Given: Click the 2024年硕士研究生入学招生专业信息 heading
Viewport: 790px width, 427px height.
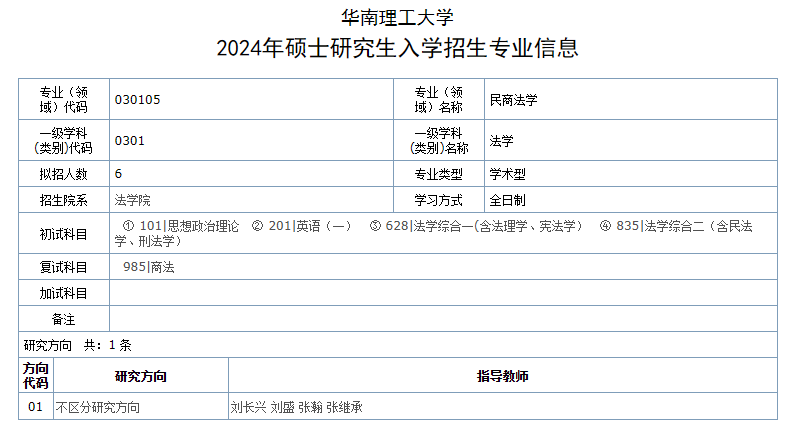Looking at the screenshot, I should click(x=397, y=47).
